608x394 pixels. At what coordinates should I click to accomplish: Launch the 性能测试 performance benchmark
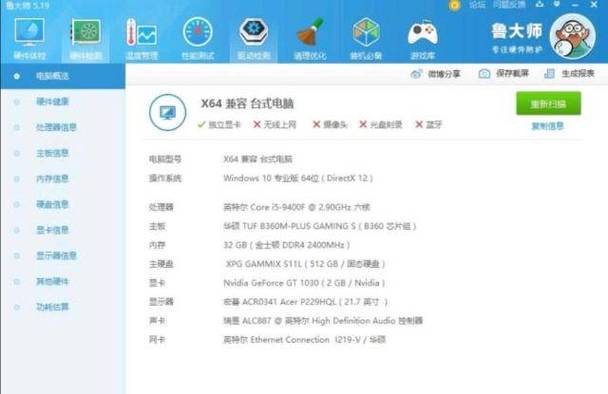(x=198, y=39)
